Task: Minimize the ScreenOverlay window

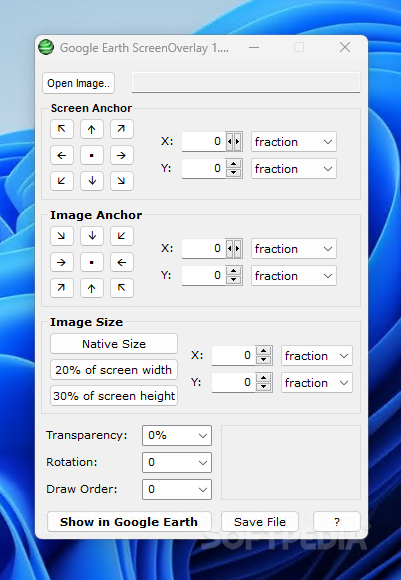Action: pos(254,47)
